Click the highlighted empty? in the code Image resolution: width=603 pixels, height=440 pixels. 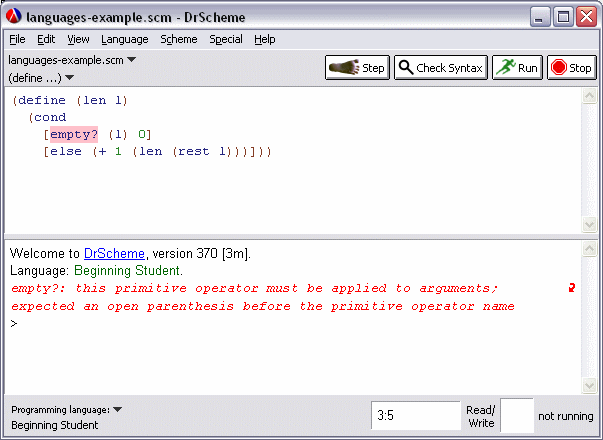coord(74,134)
